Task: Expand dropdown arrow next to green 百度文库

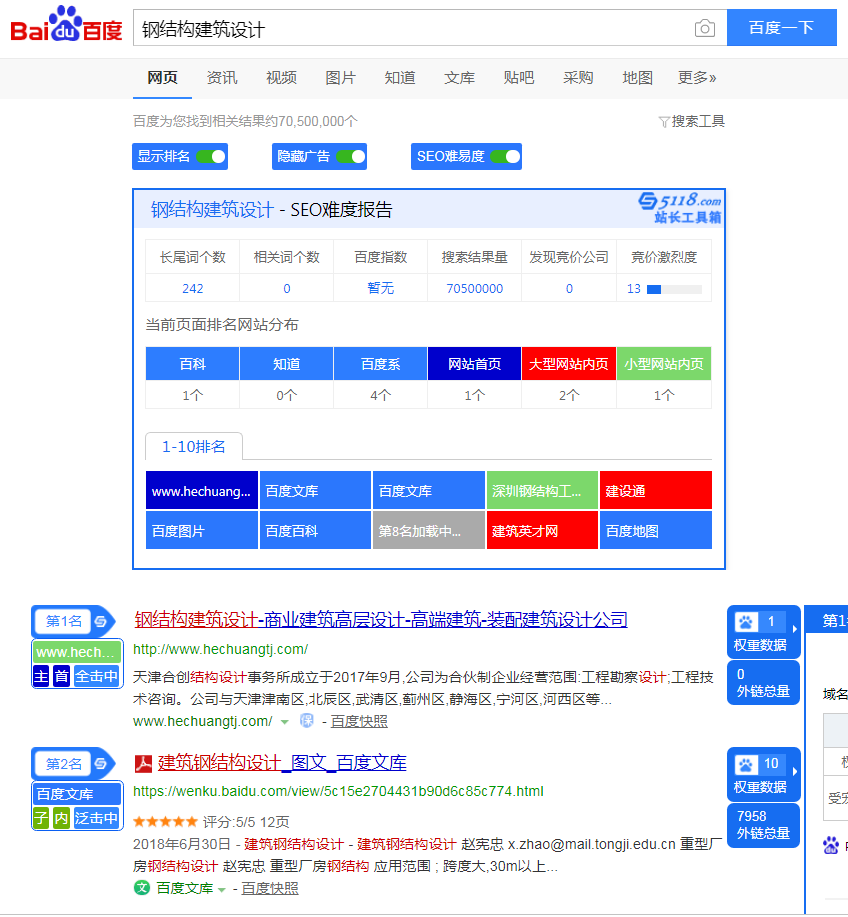Action: pos(222,890)
